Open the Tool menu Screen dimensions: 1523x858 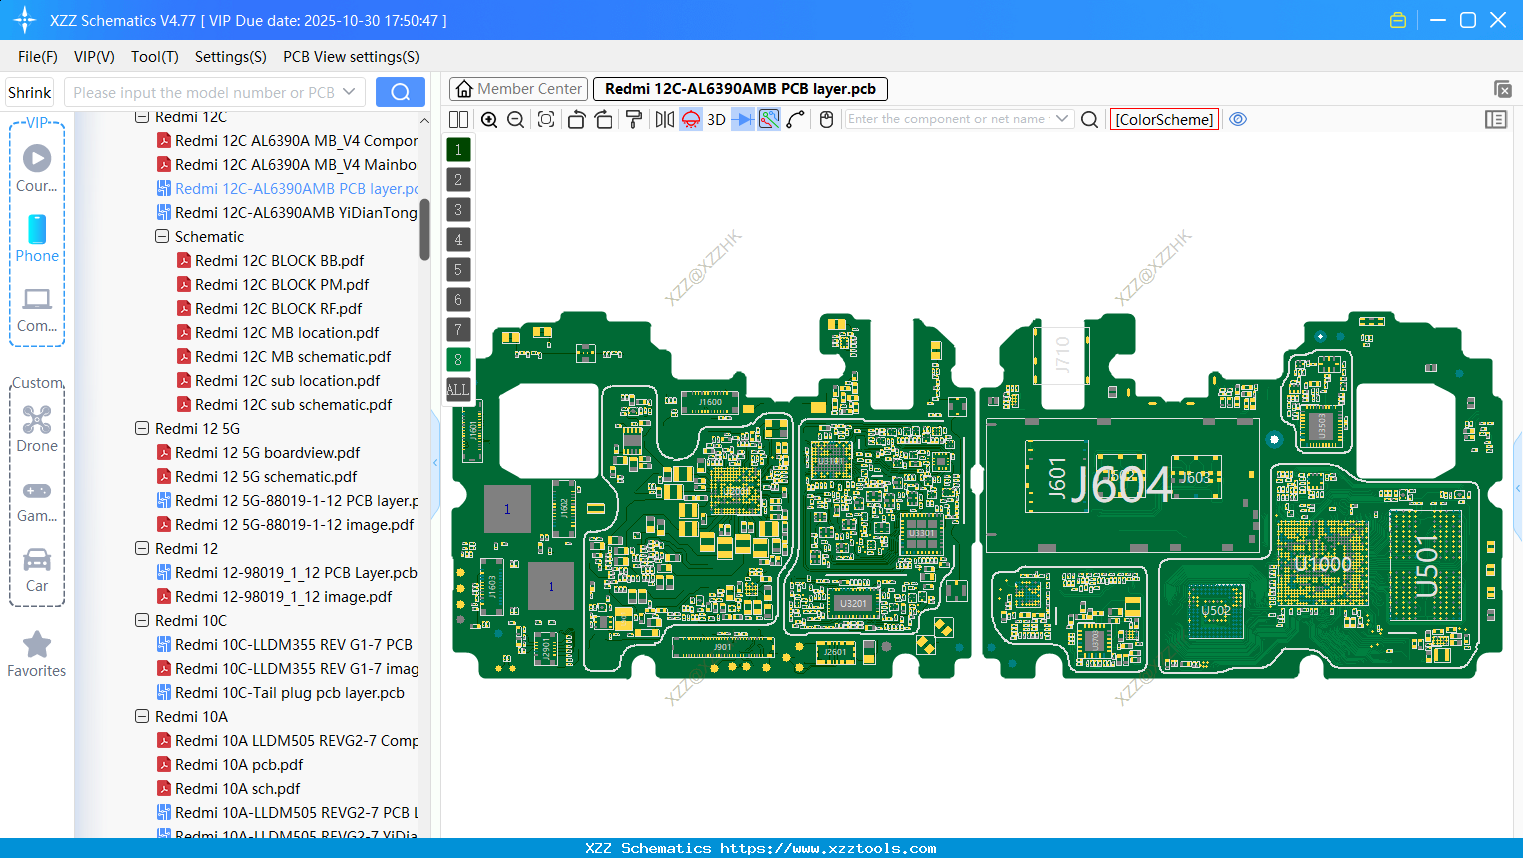pos(154,57)
